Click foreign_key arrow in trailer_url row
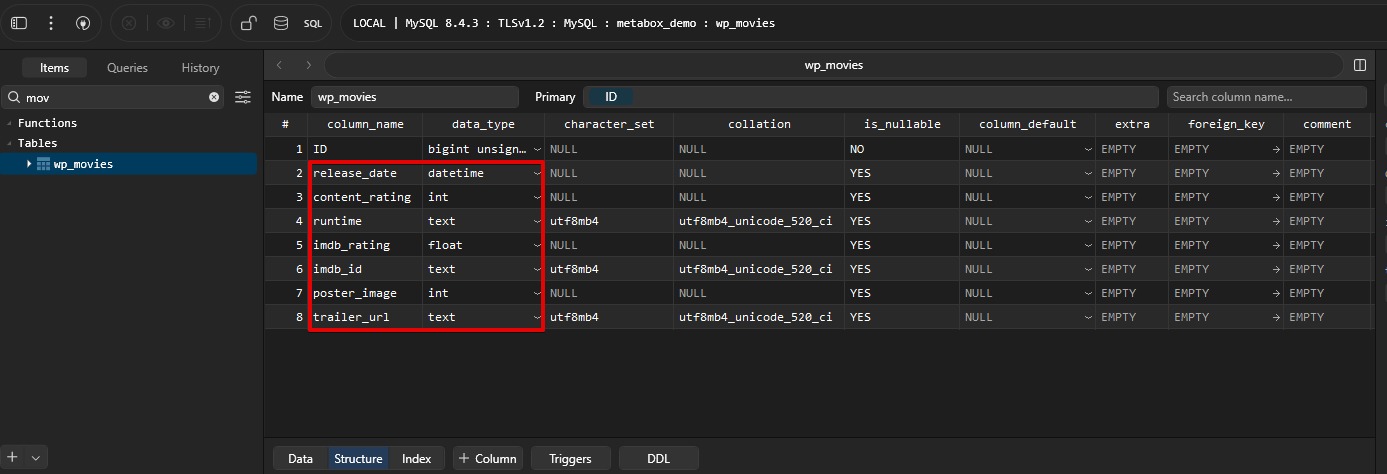Screen dimensions: 1387x474 (x=1275, y=317)
